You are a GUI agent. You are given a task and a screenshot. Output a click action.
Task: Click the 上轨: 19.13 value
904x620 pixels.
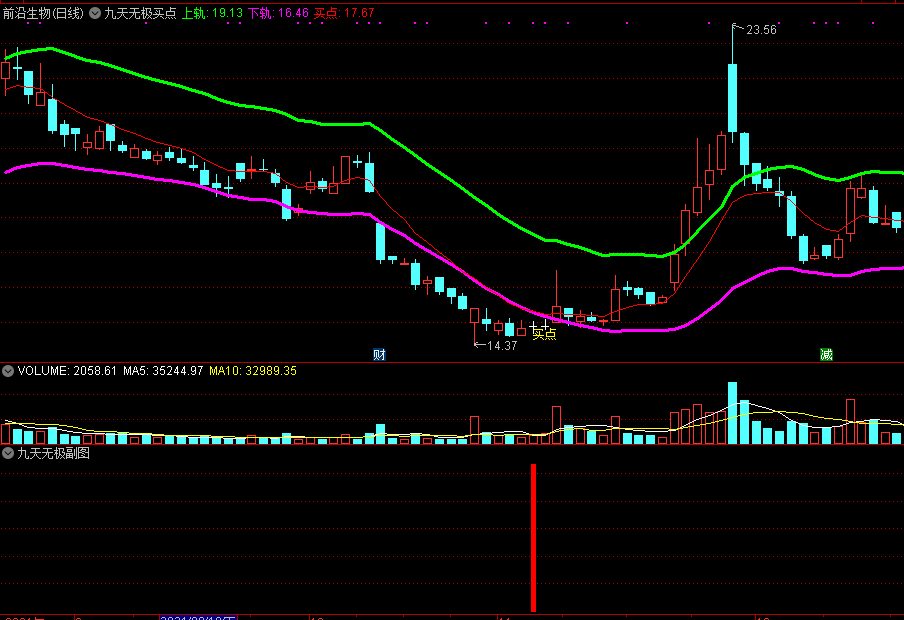[212, 13]
